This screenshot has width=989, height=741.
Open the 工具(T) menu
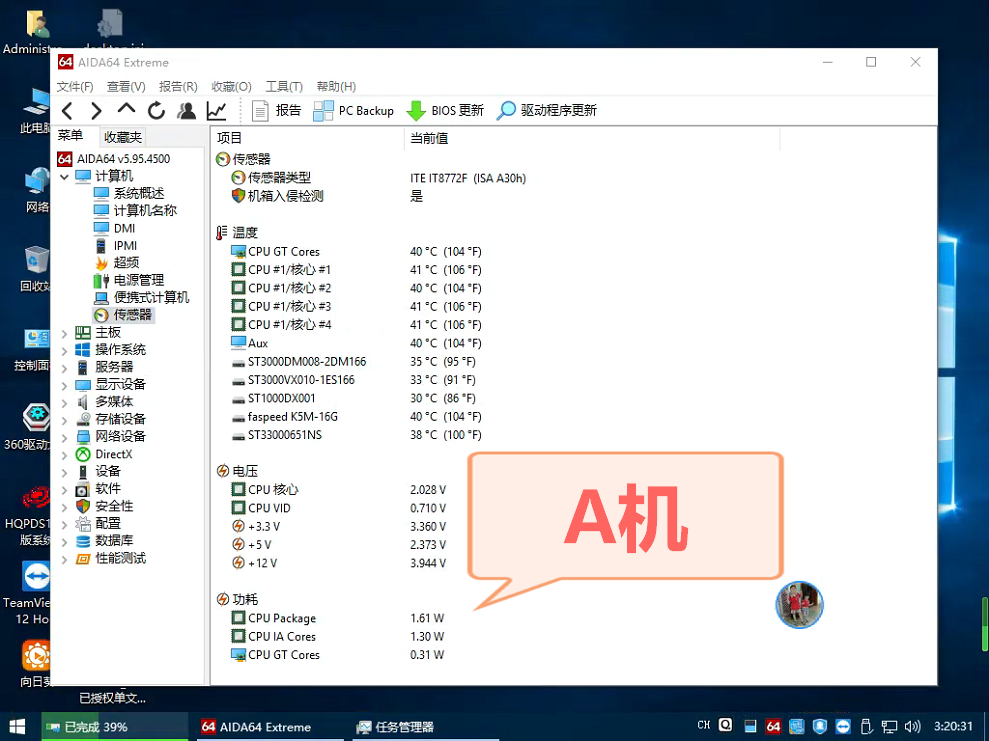(284, 86)
